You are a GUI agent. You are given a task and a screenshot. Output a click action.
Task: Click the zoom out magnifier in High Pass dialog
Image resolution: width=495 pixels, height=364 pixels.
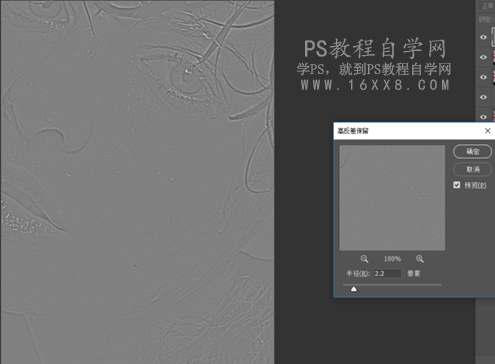pyautogui.click(x=364, y=259)
